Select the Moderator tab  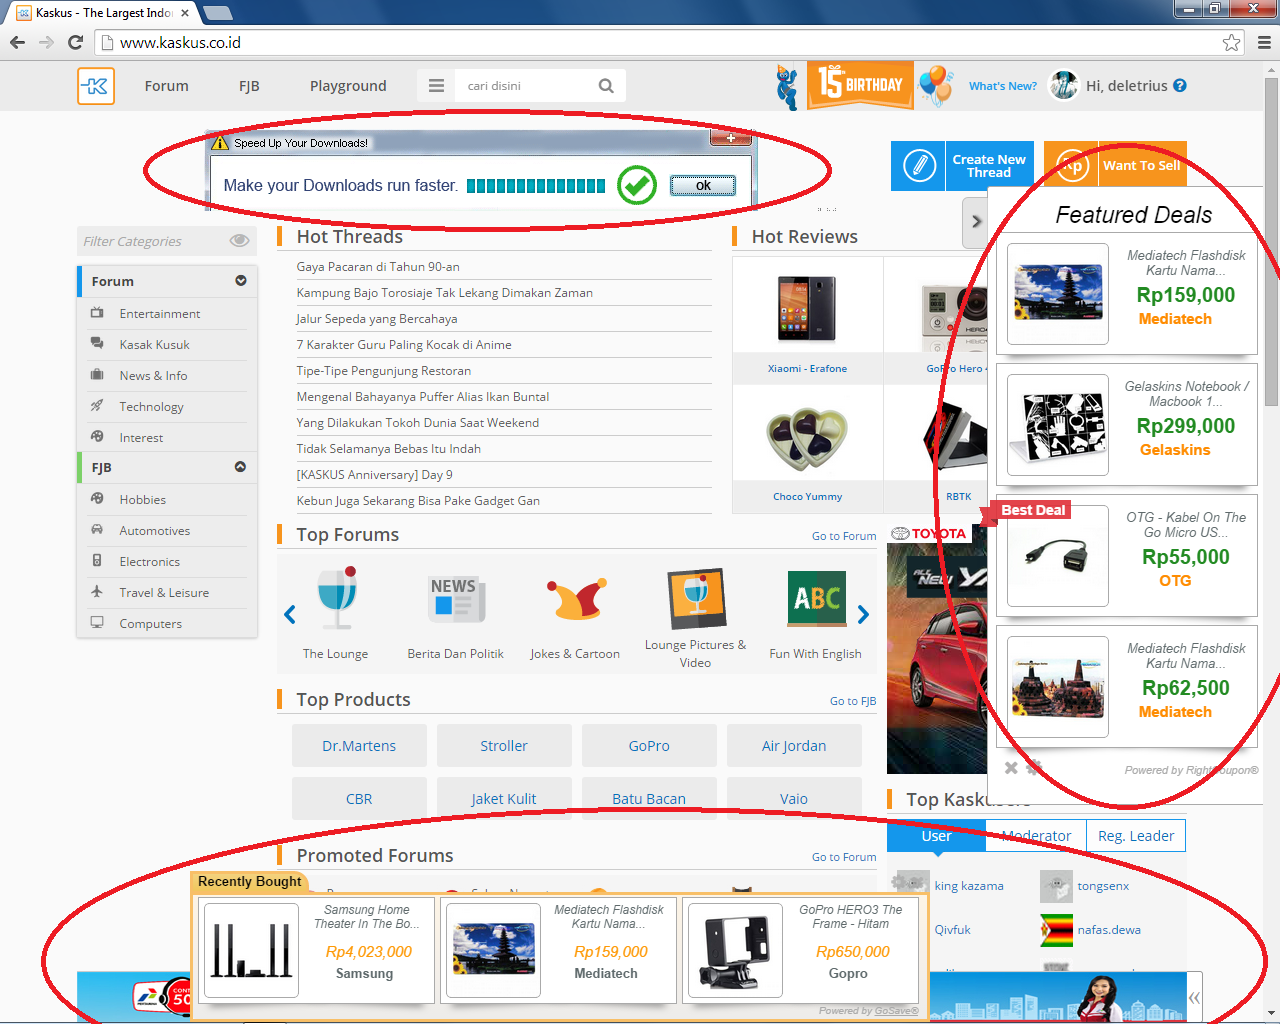(x=1036, y=836)
